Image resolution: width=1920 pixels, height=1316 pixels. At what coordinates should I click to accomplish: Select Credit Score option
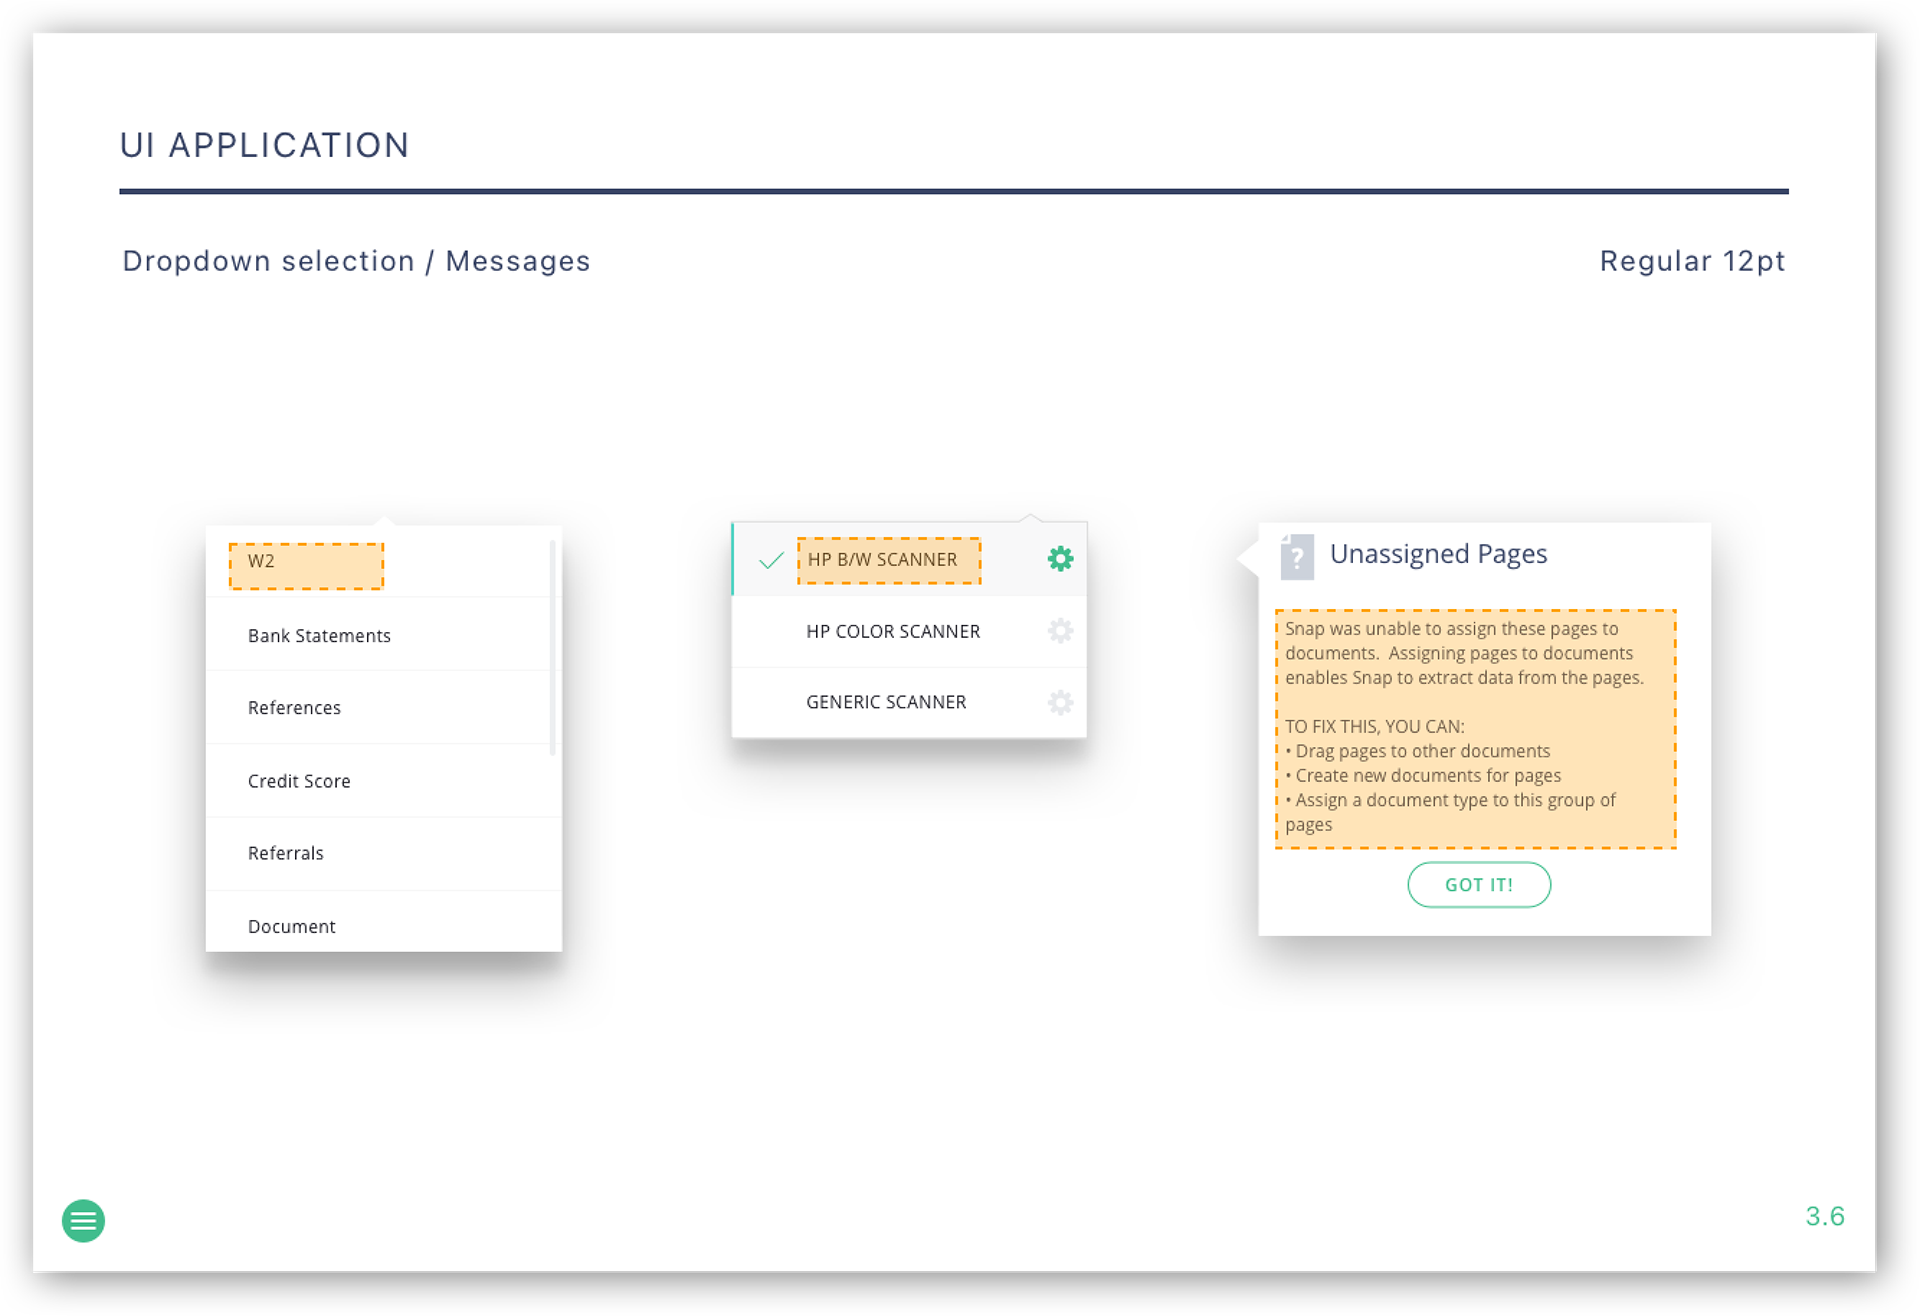coord(299,781)
